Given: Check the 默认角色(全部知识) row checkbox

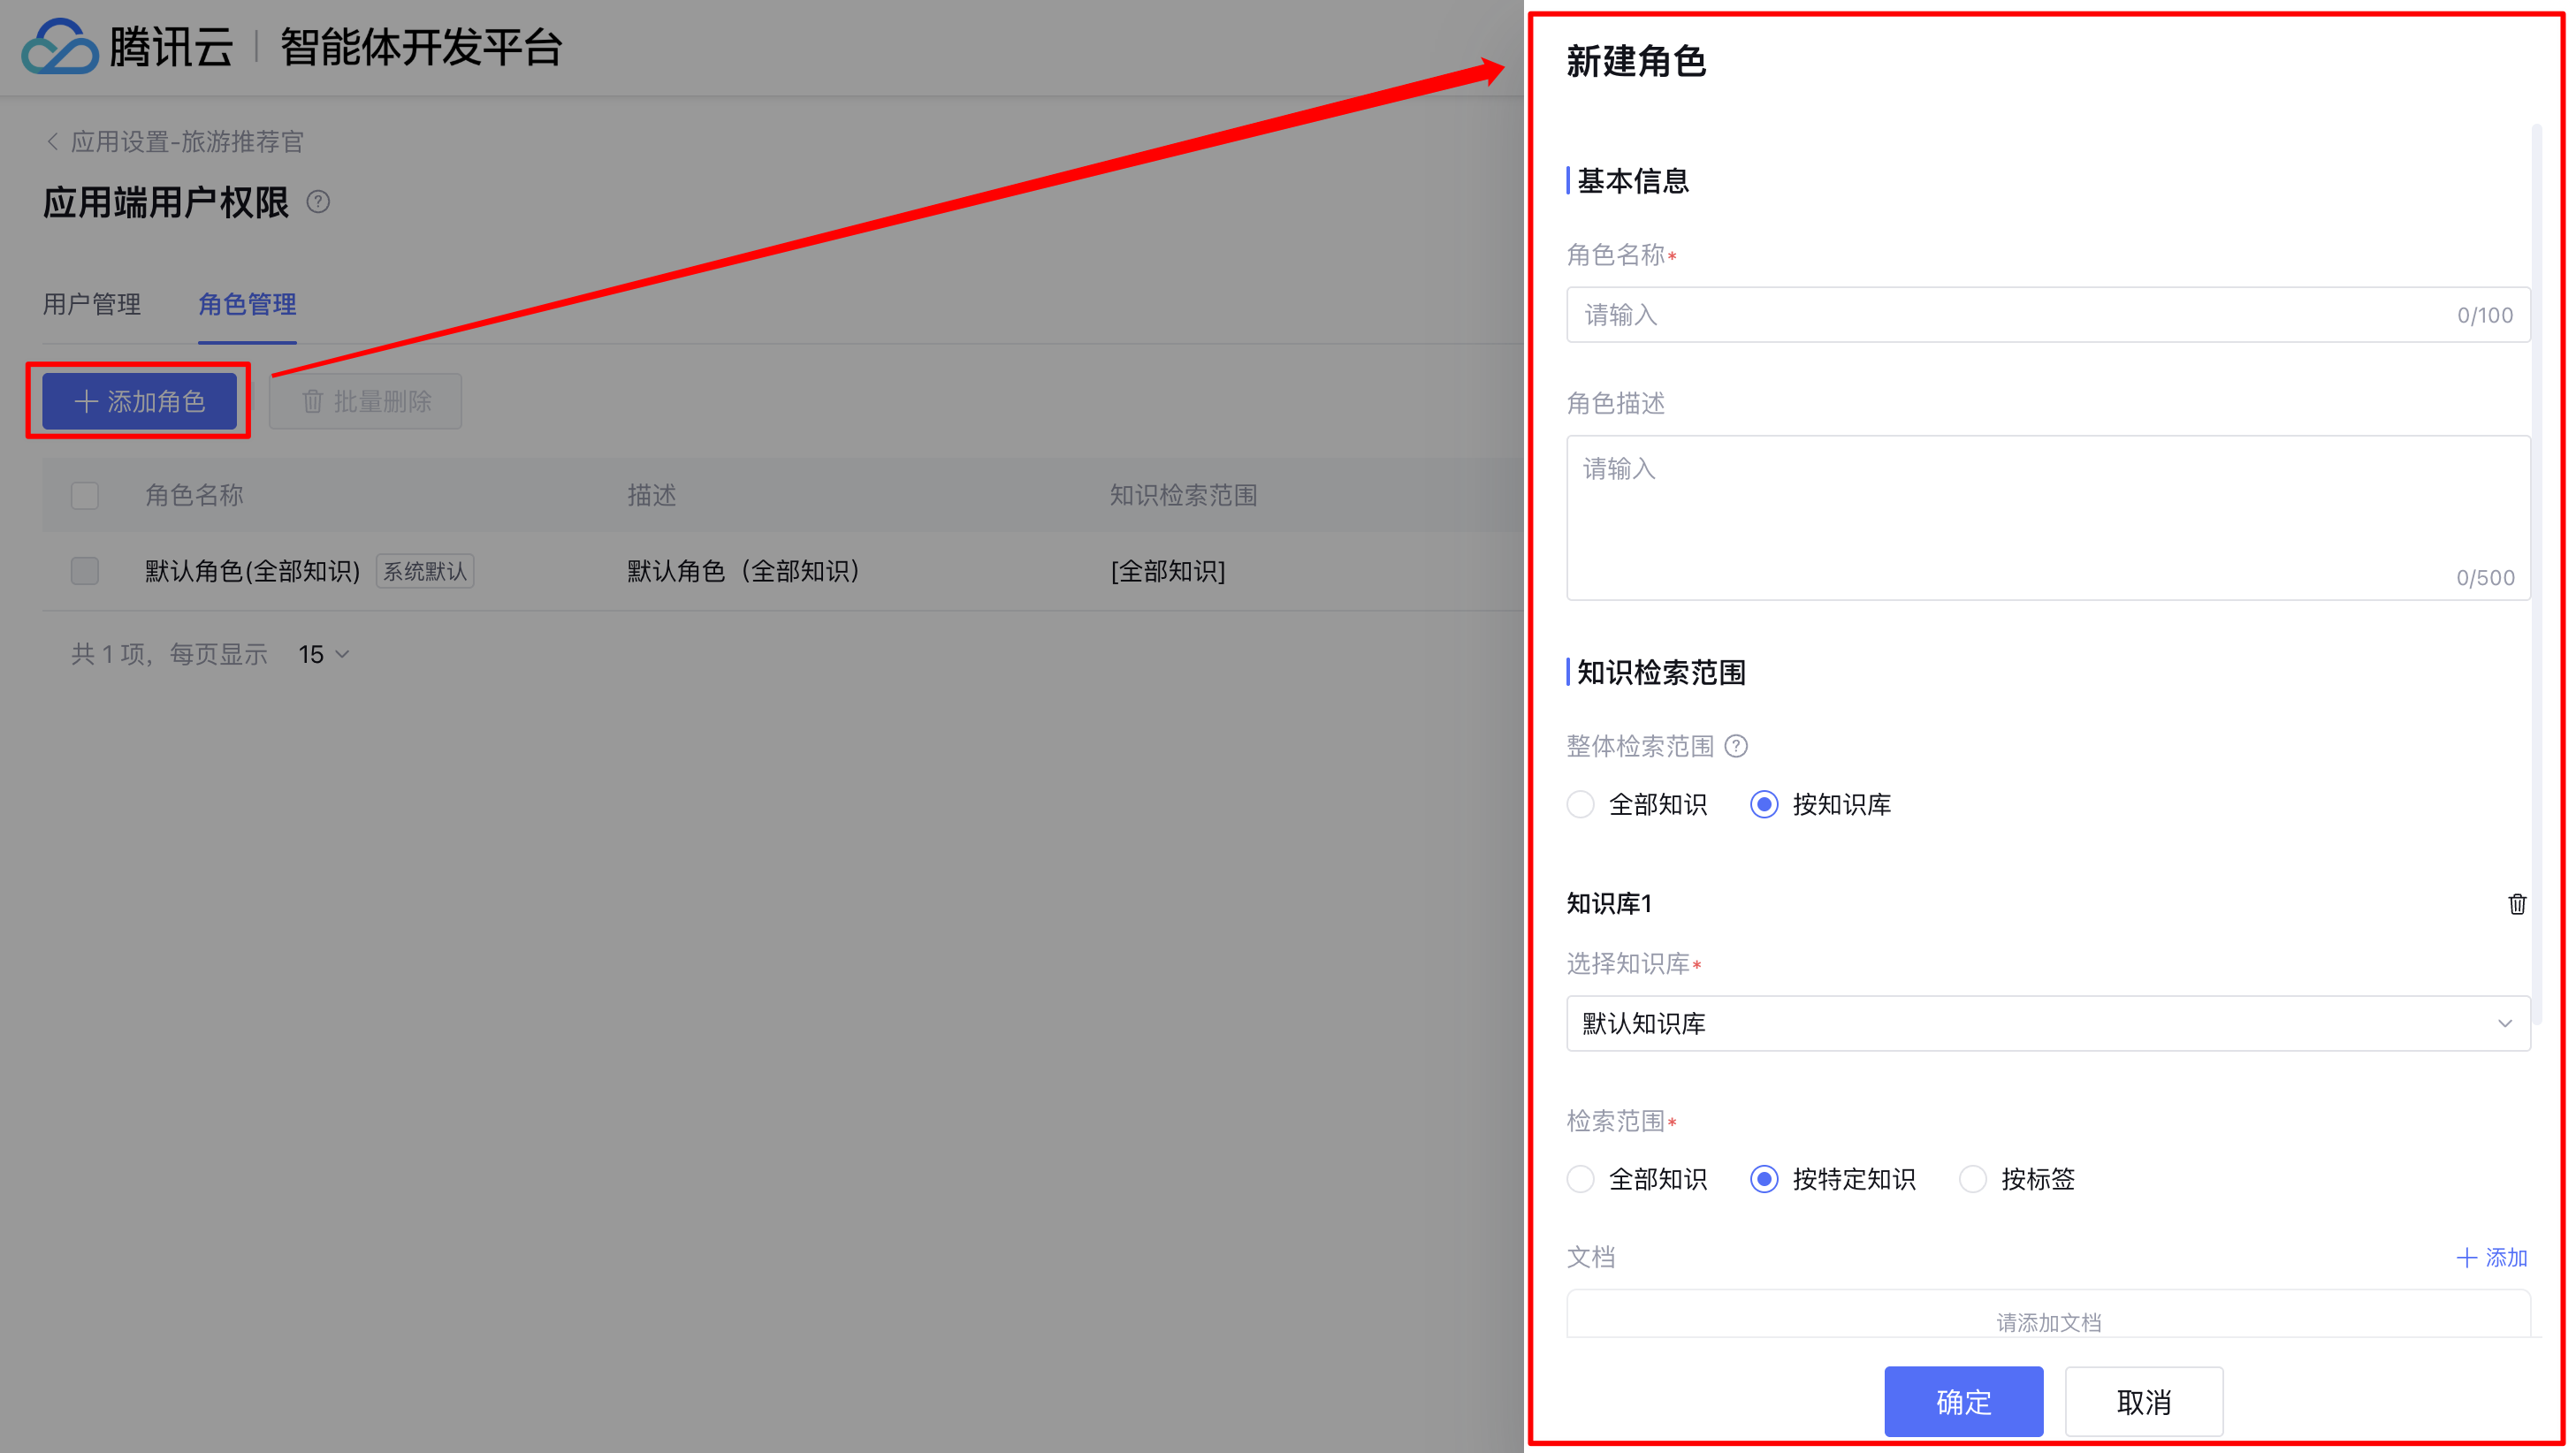Looking at the screenshot, I should (85, 571).
